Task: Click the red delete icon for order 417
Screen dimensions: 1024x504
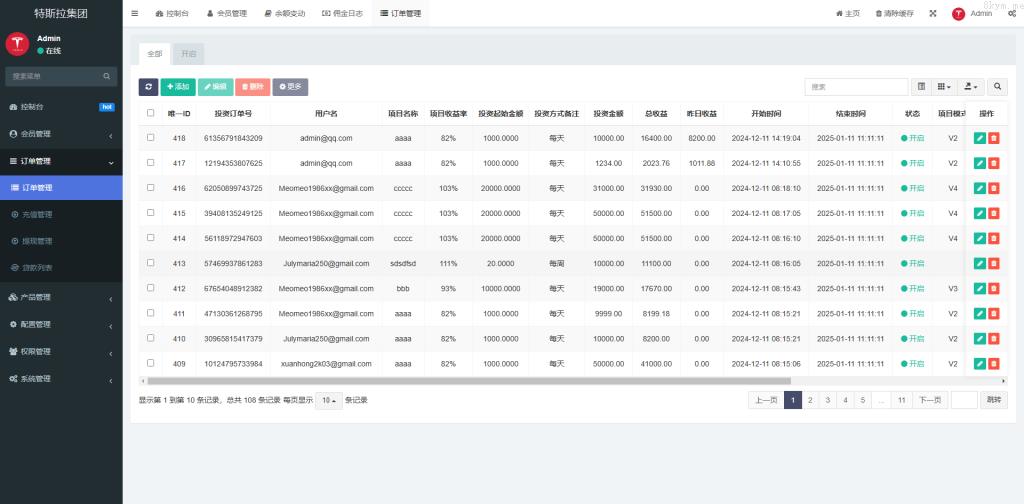Action: pyautogui.click(x=994, y=163)
